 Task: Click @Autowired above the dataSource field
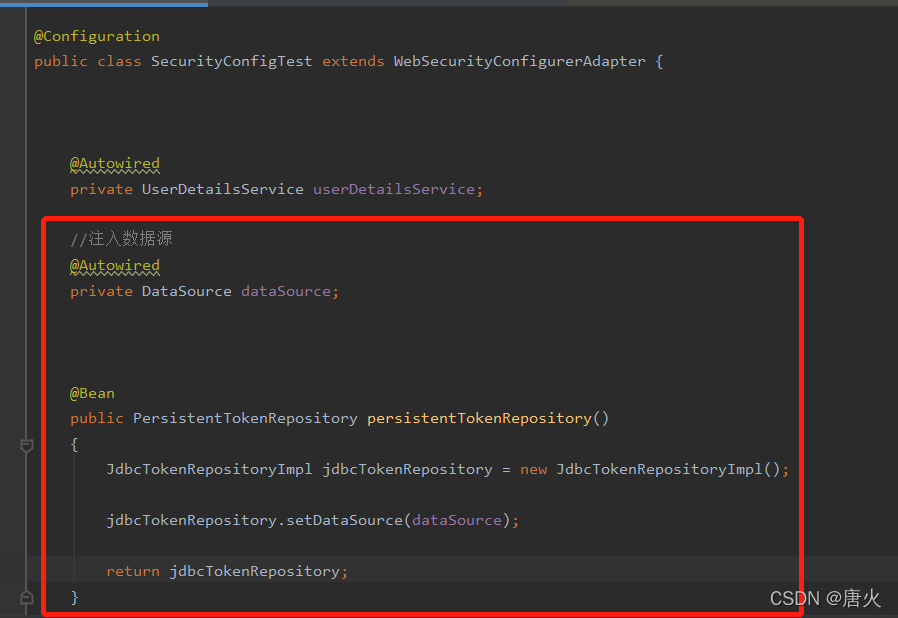(x=115, y=266)
